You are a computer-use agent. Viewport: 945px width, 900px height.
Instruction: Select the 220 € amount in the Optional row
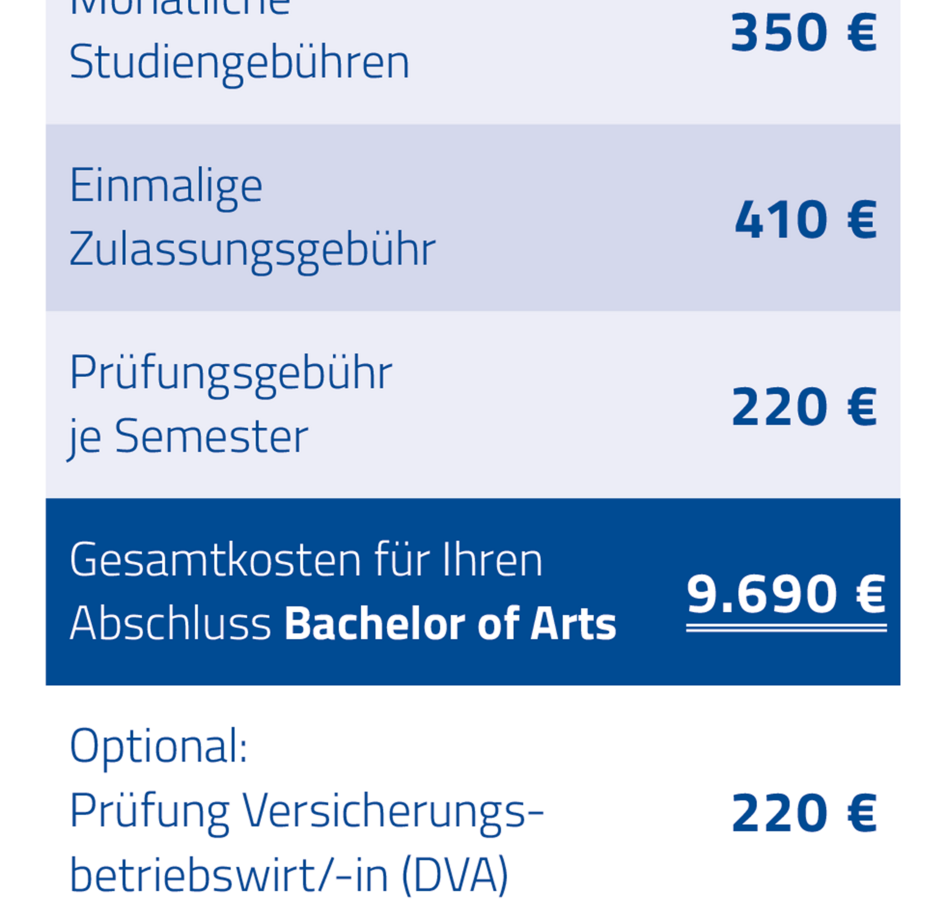tap(804, 814)
